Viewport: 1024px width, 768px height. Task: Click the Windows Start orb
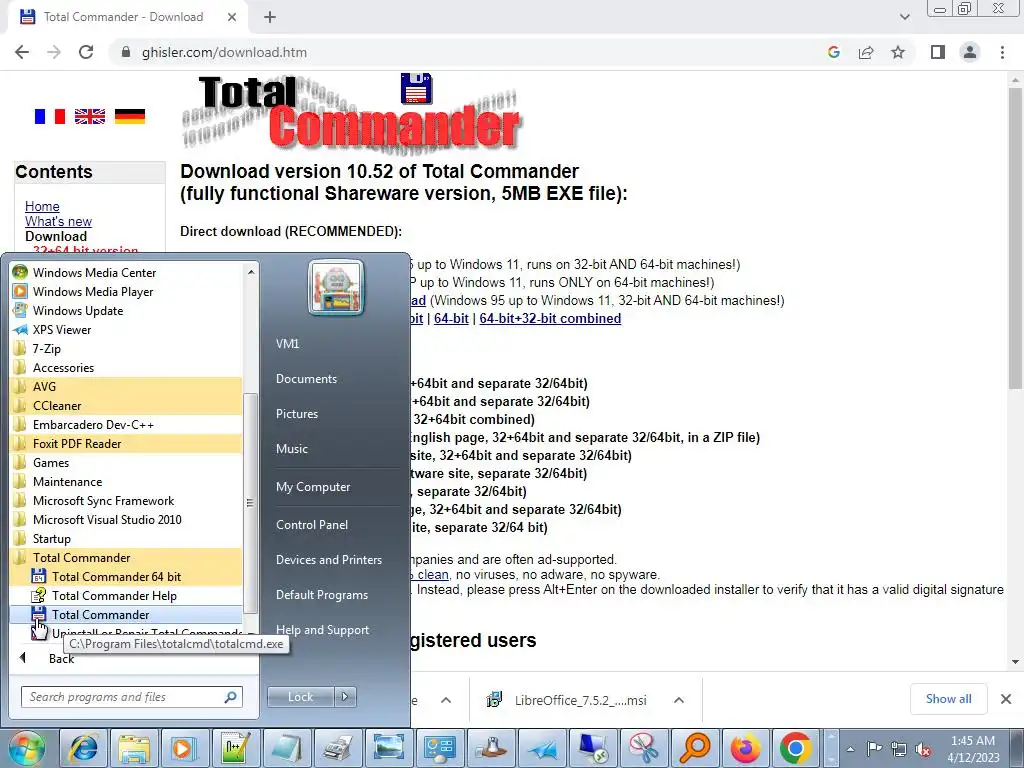point(26,748)
